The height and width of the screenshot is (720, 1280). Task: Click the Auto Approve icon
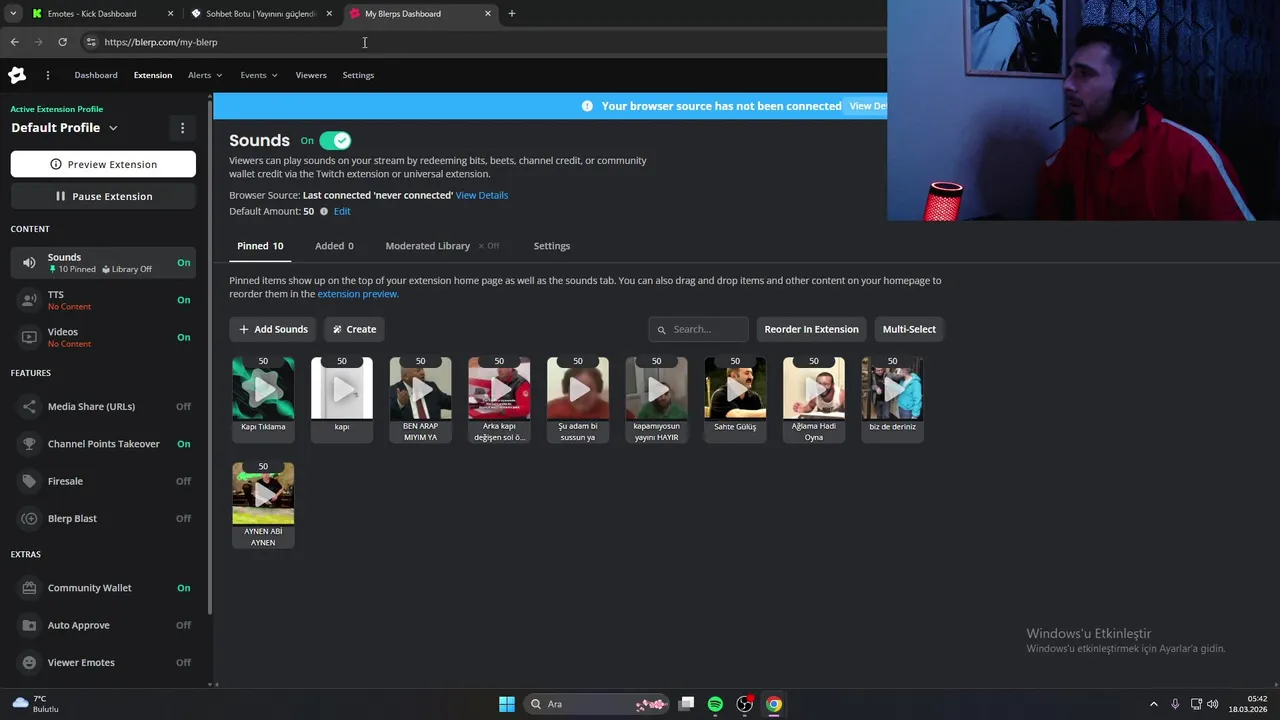29,625
